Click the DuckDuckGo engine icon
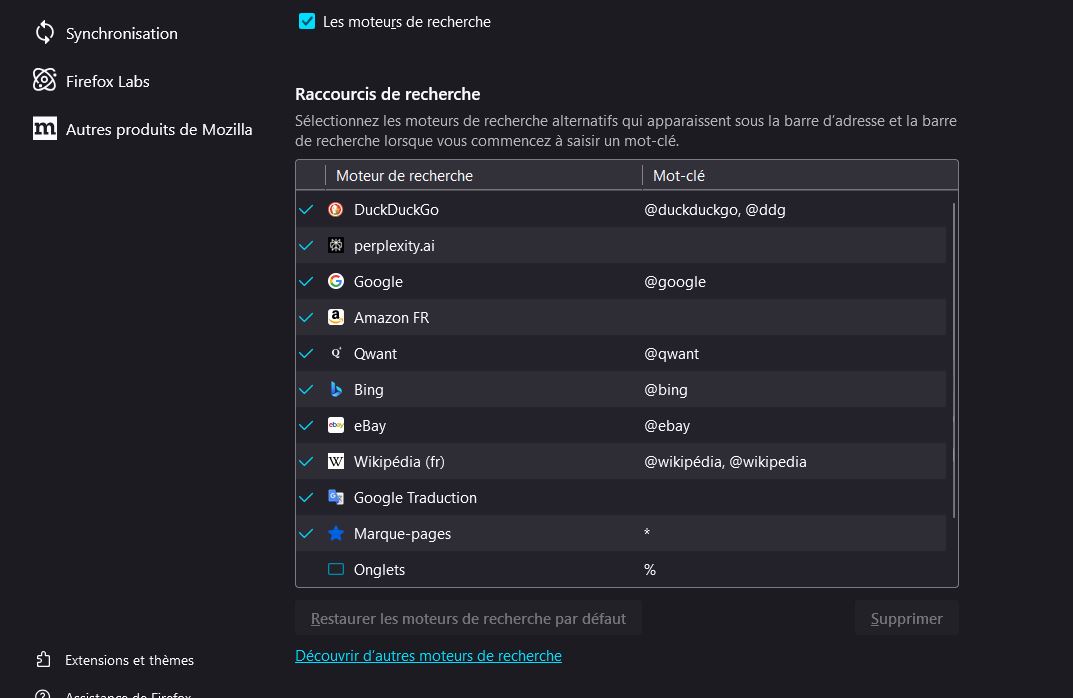Image resolution: width=1073 pixels, height=698 pixels. [x=335, y=209]
